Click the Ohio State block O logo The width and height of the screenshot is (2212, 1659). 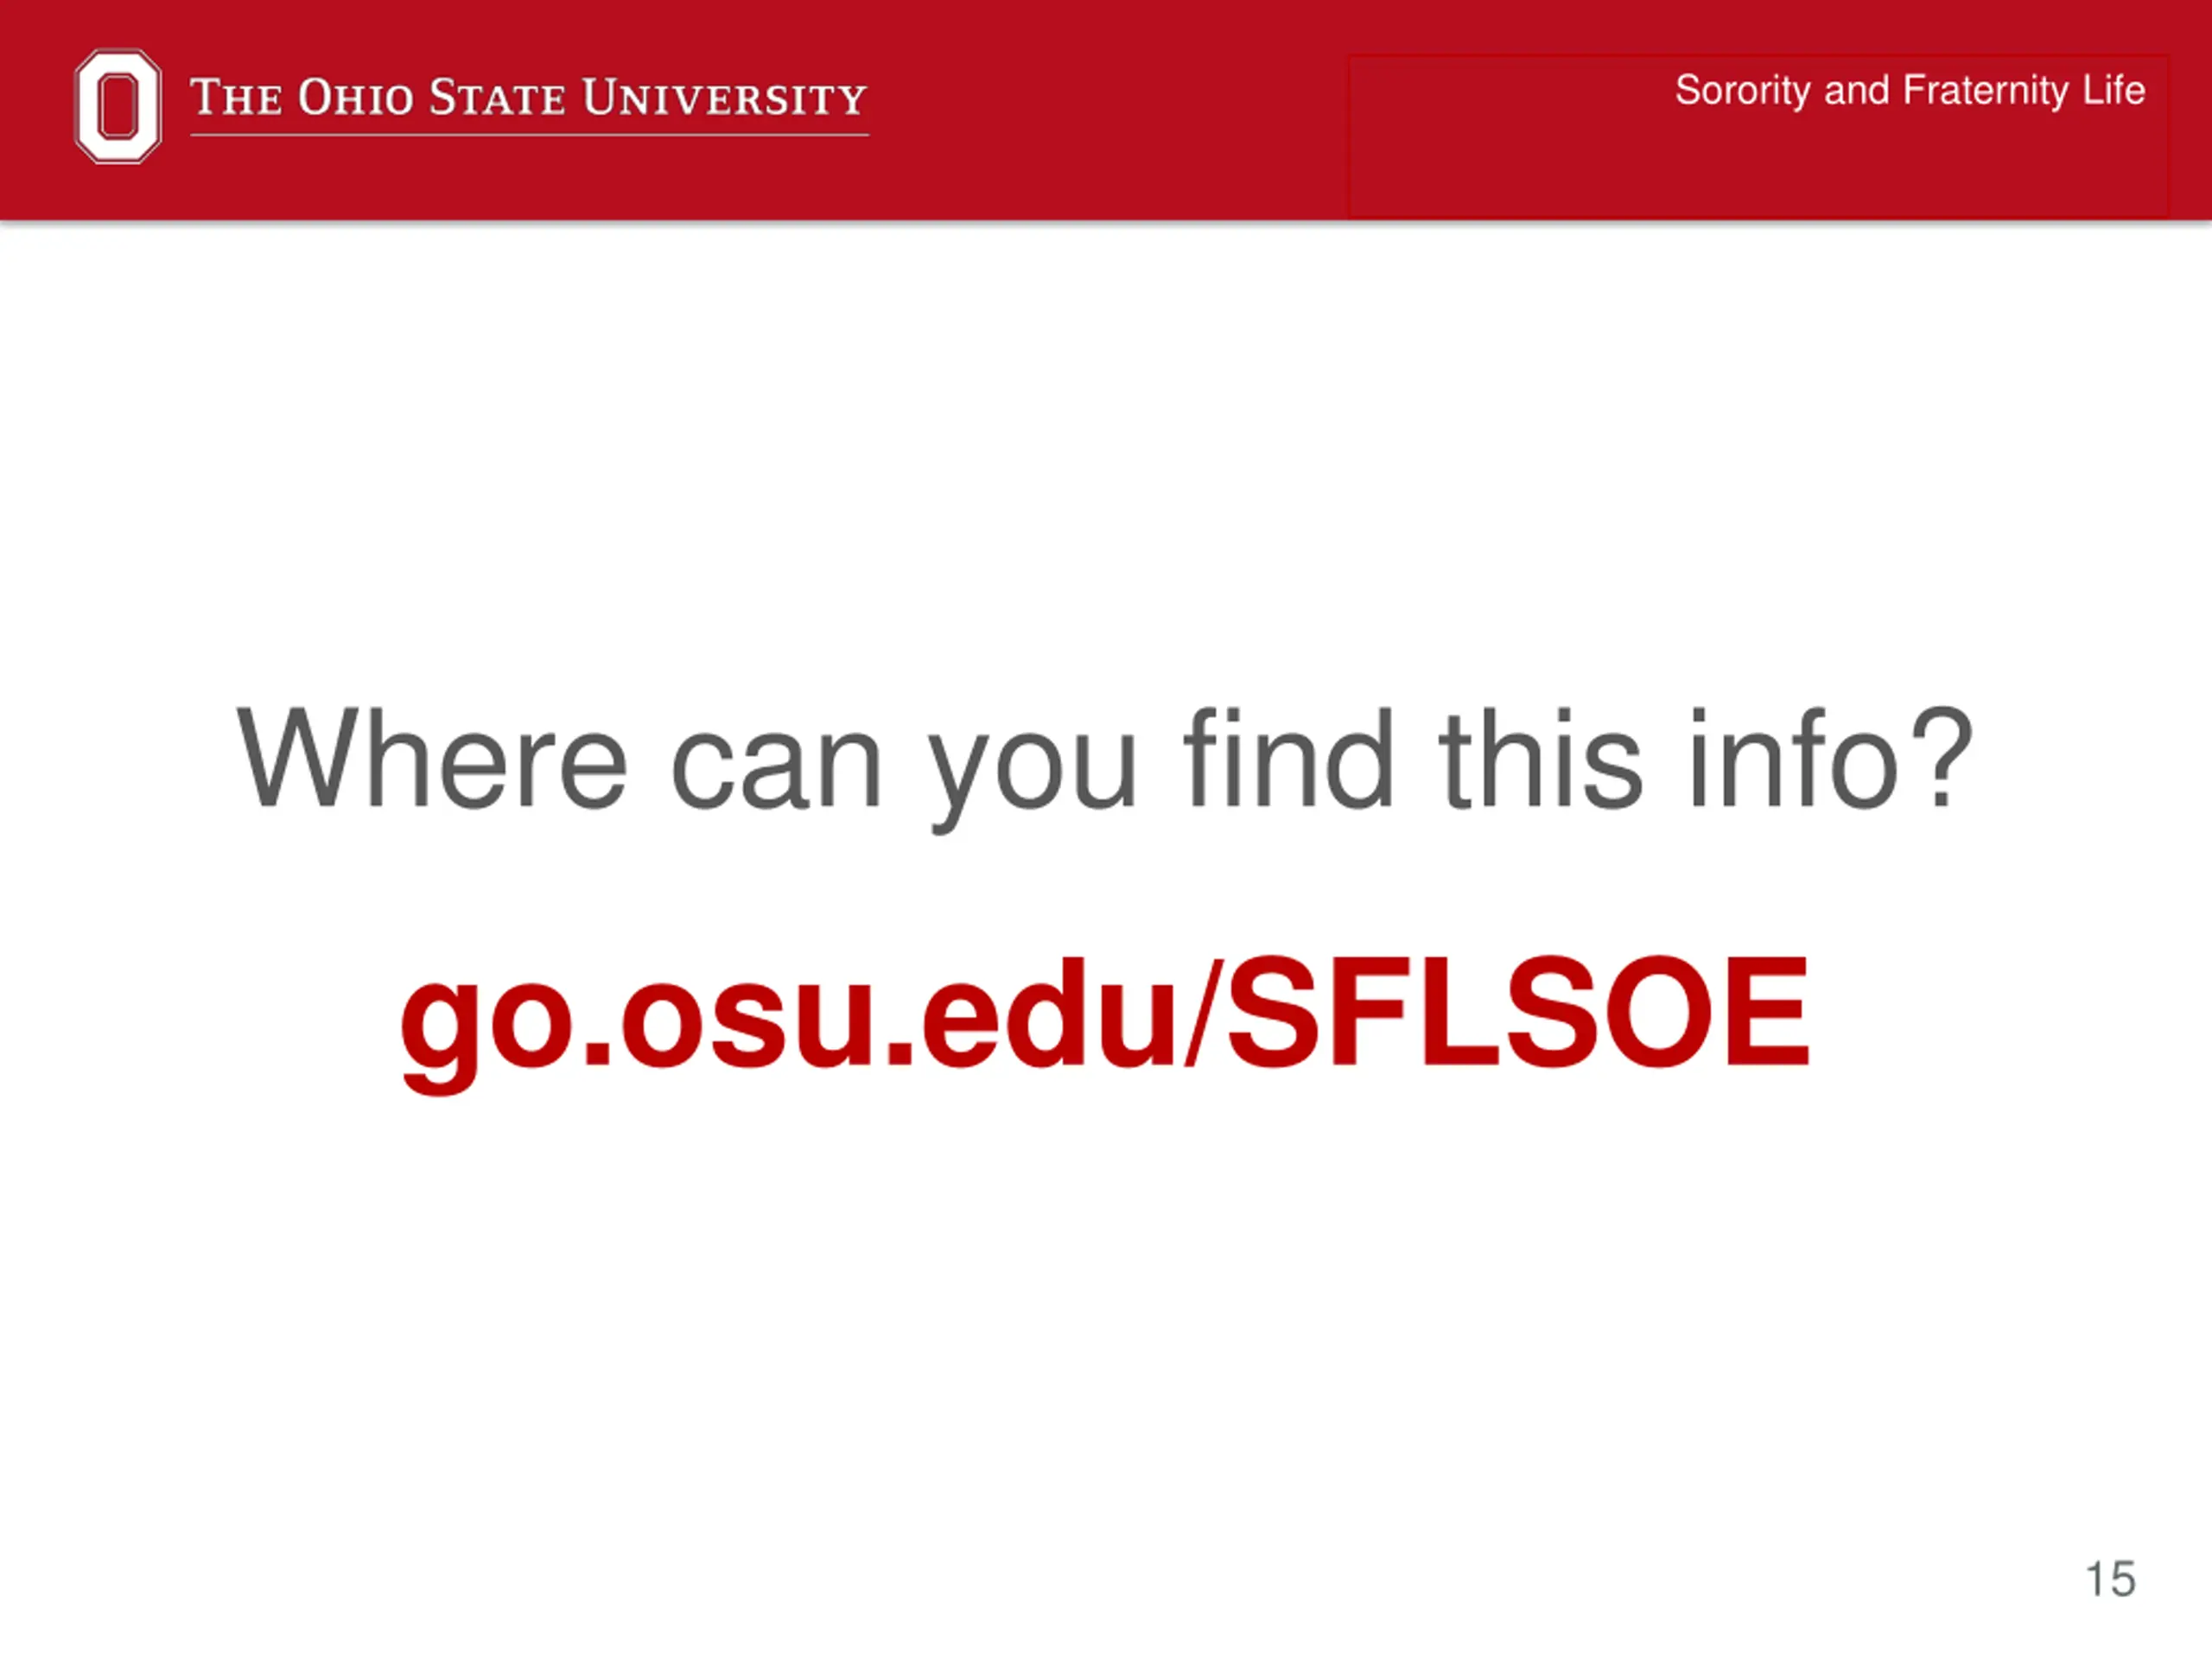click(118, 106)
